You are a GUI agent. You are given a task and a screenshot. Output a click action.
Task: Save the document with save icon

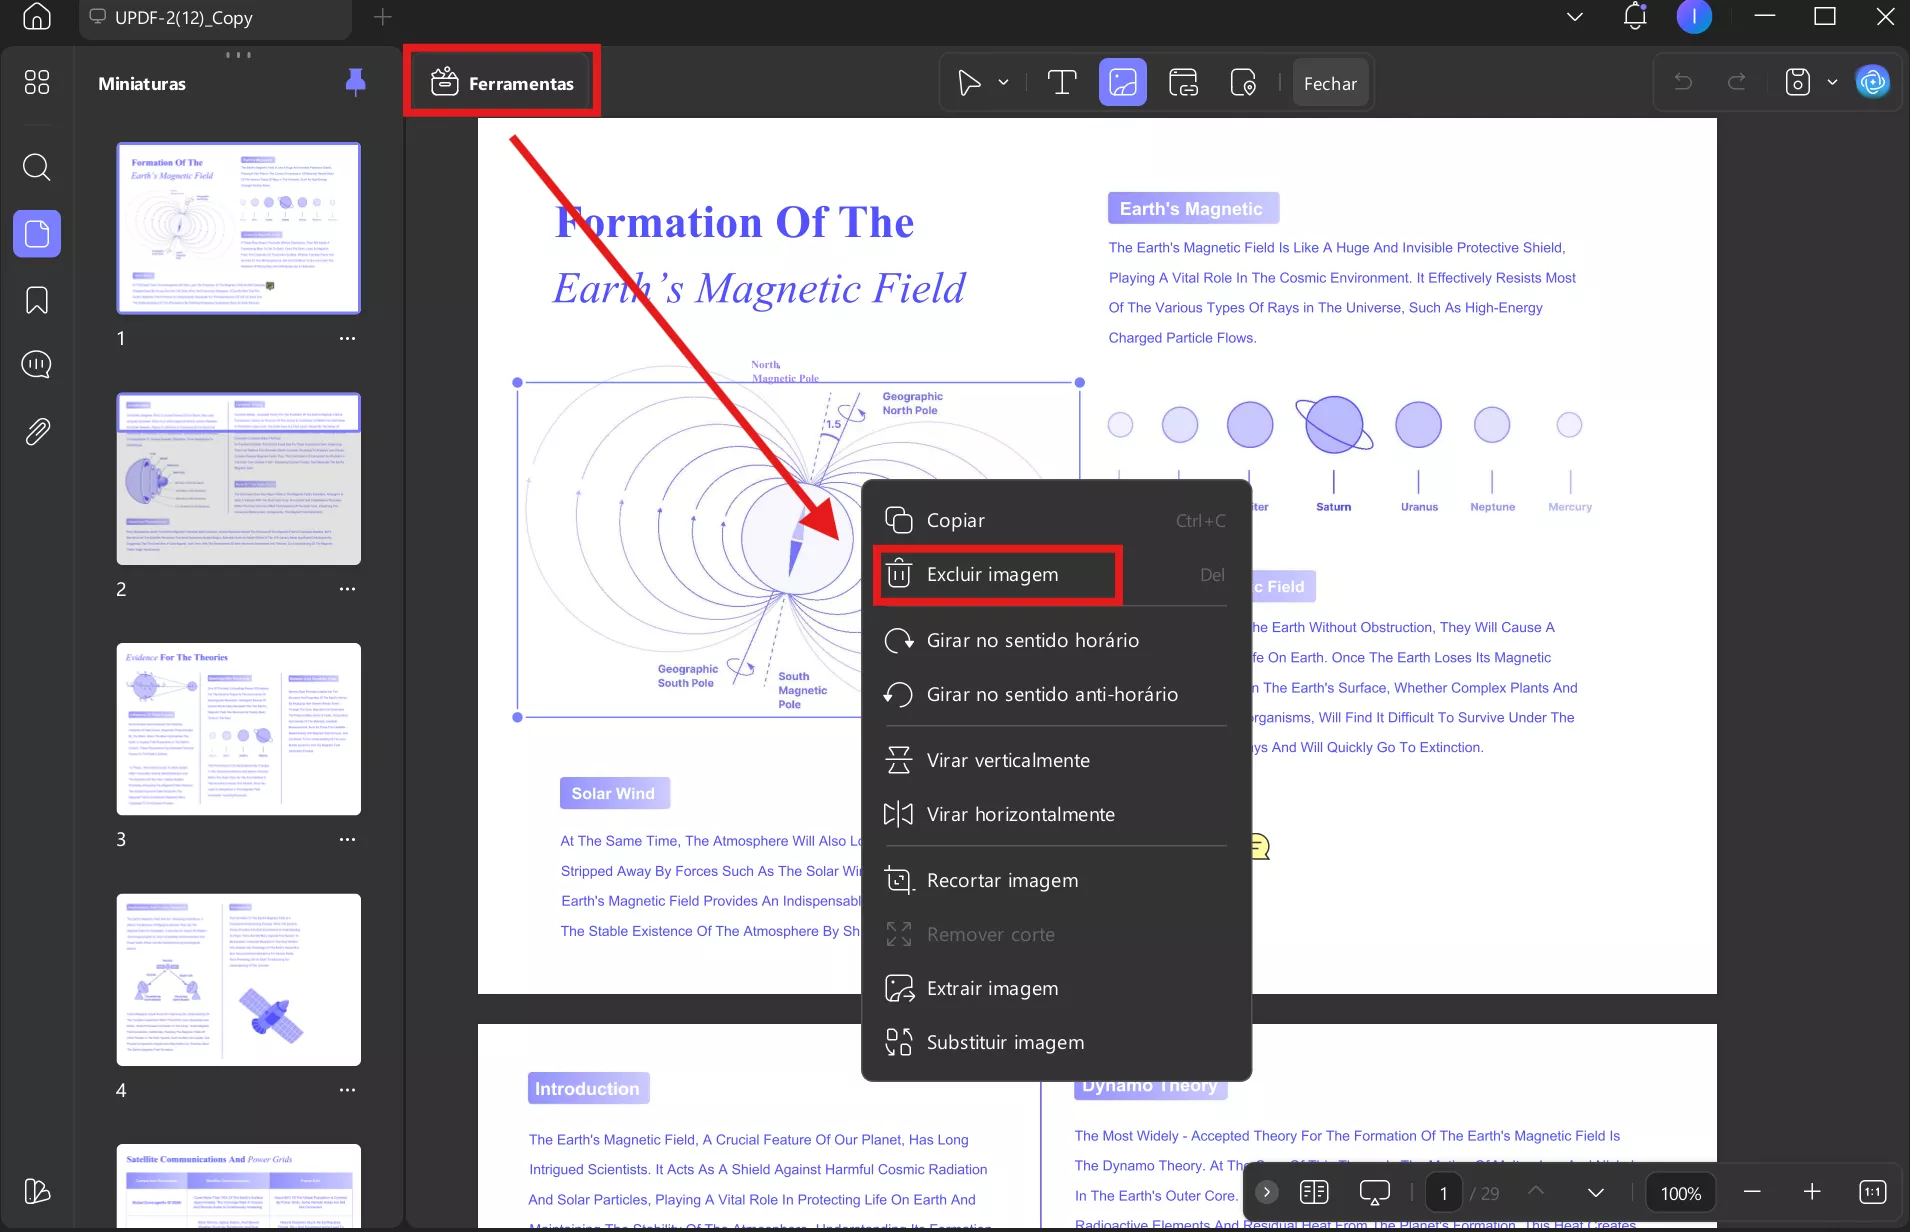[1798, 82]
